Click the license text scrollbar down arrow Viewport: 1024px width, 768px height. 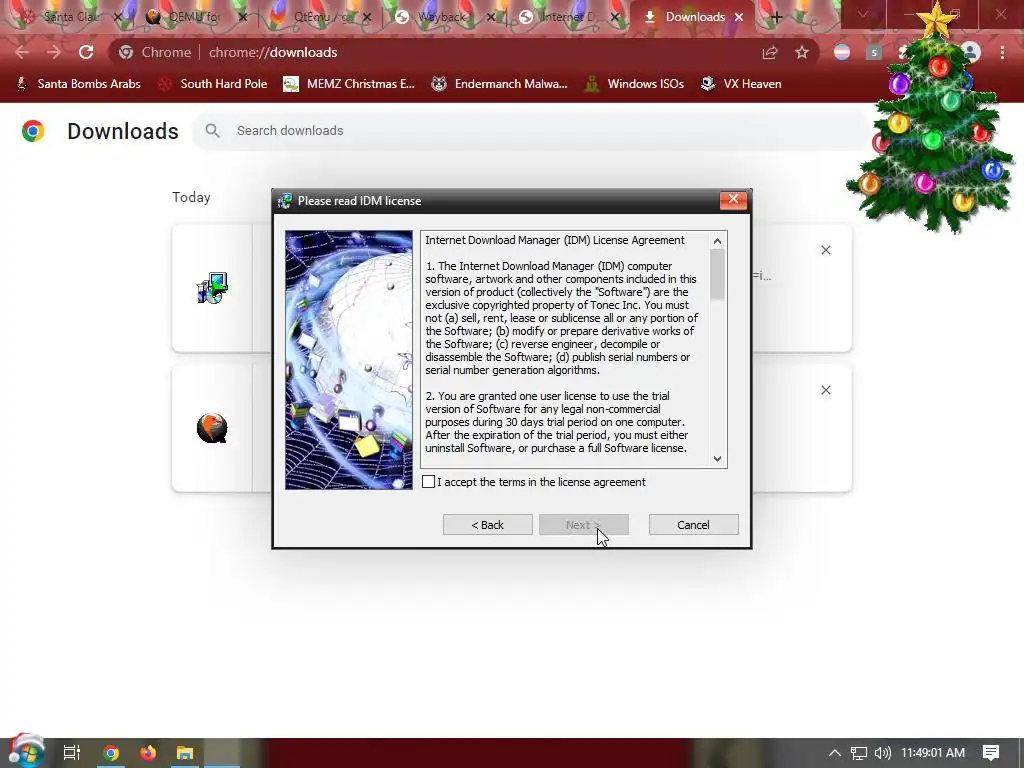[717, 458]
